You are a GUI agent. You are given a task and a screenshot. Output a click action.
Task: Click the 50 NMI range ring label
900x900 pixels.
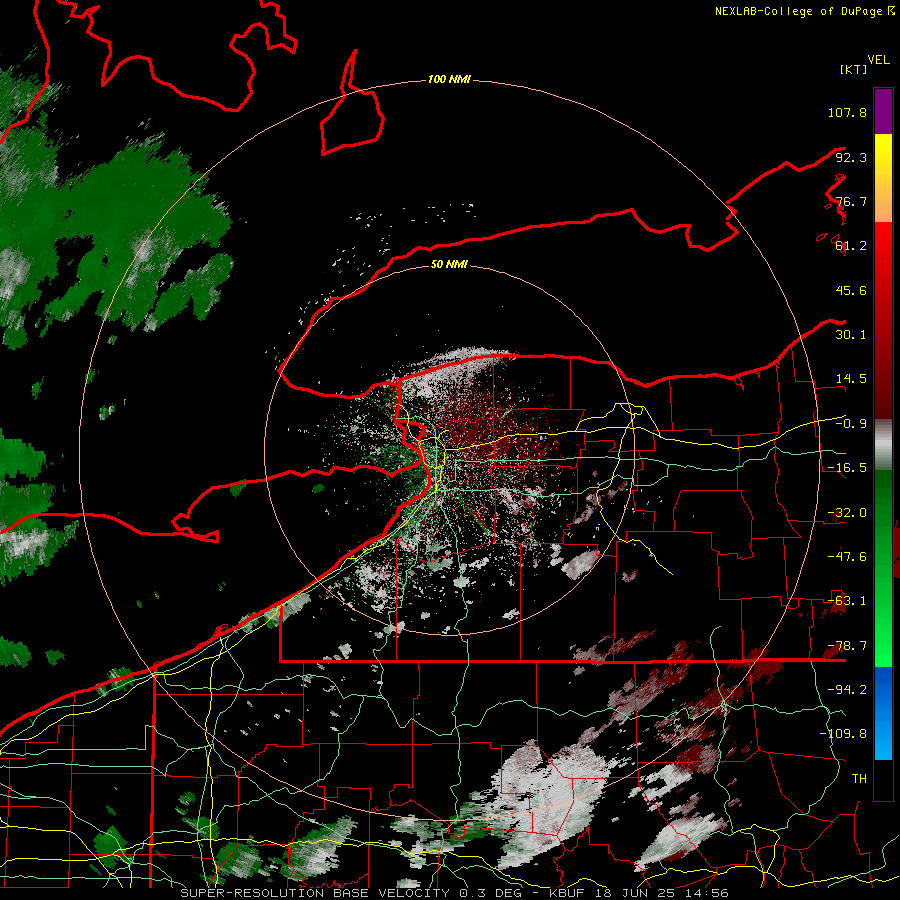(x=449, y=264)
